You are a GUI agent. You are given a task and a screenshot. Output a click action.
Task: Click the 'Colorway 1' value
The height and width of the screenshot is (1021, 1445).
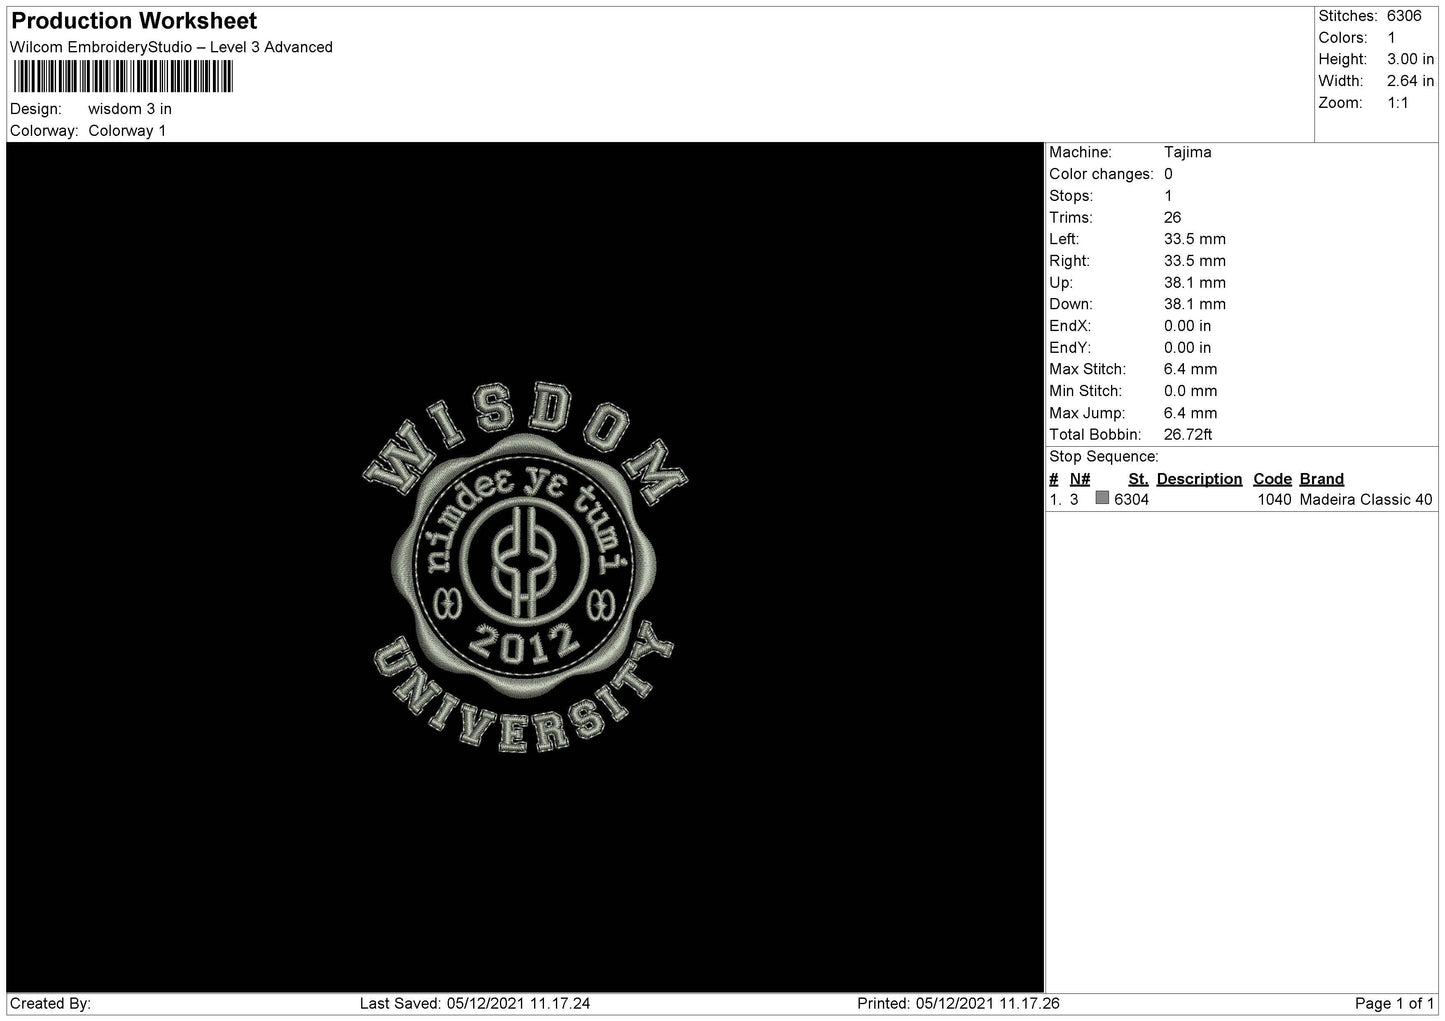click(127, 131)
